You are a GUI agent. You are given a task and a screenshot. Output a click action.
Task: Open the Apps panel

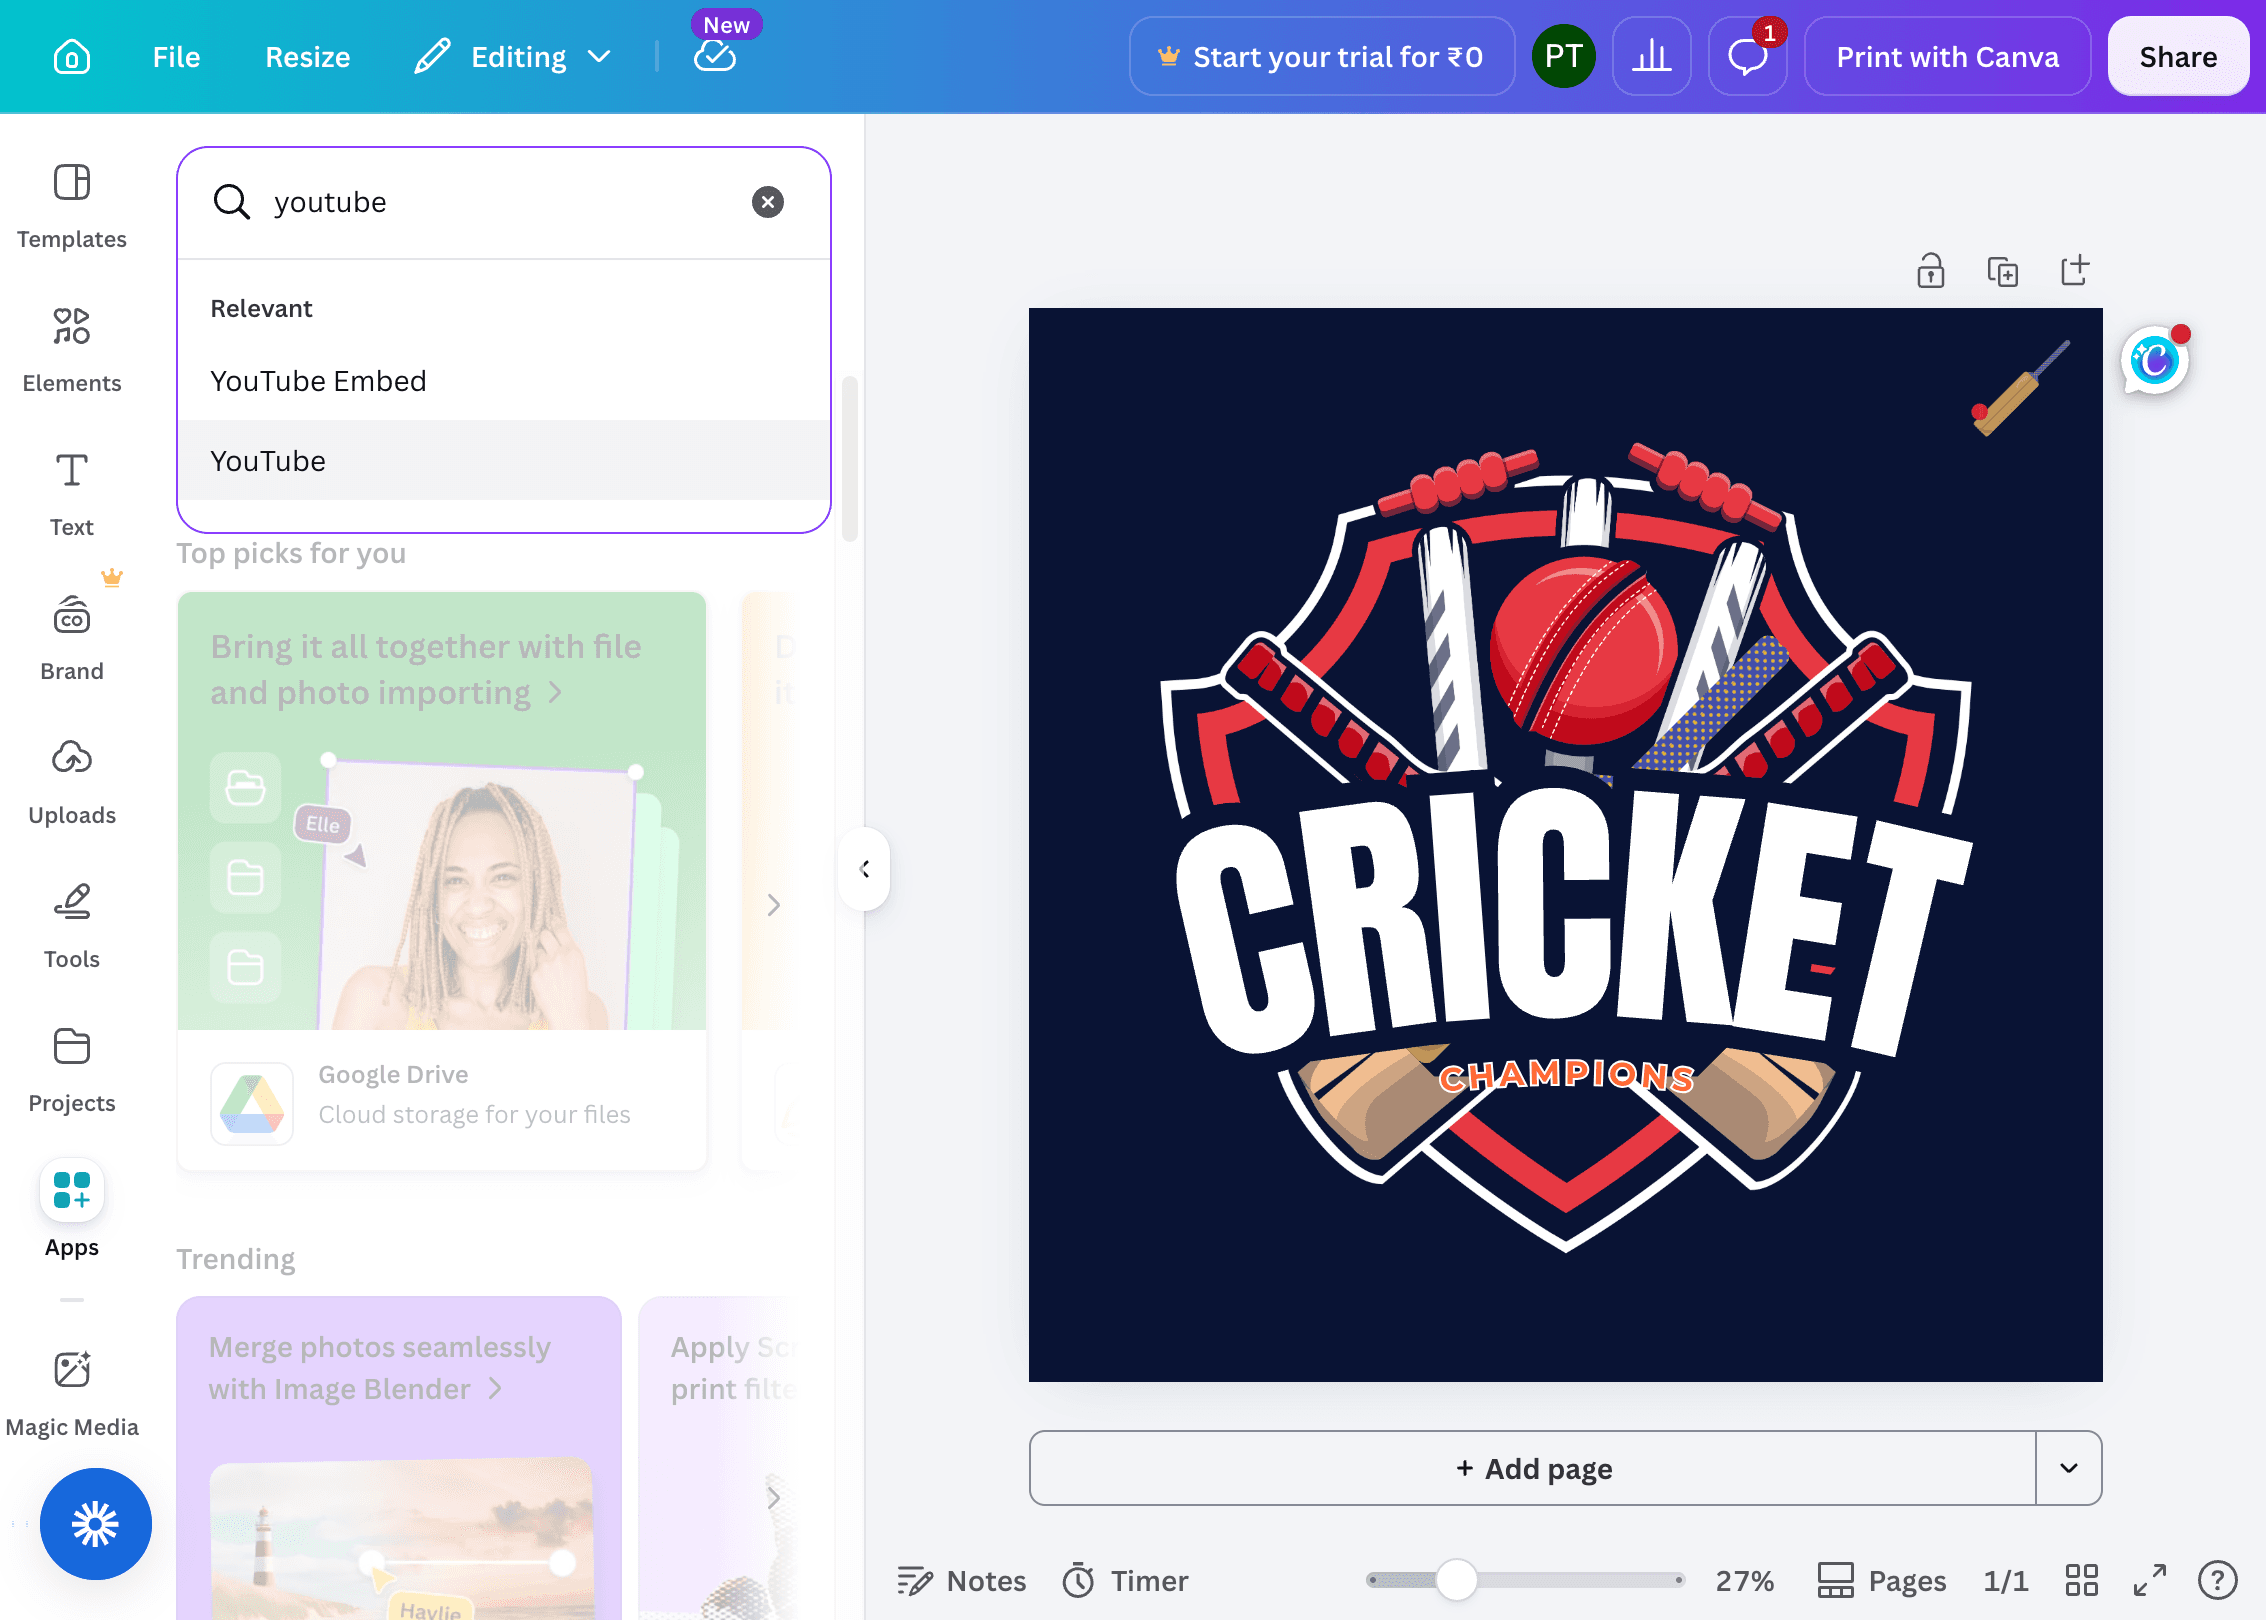tap(72, 1210)
